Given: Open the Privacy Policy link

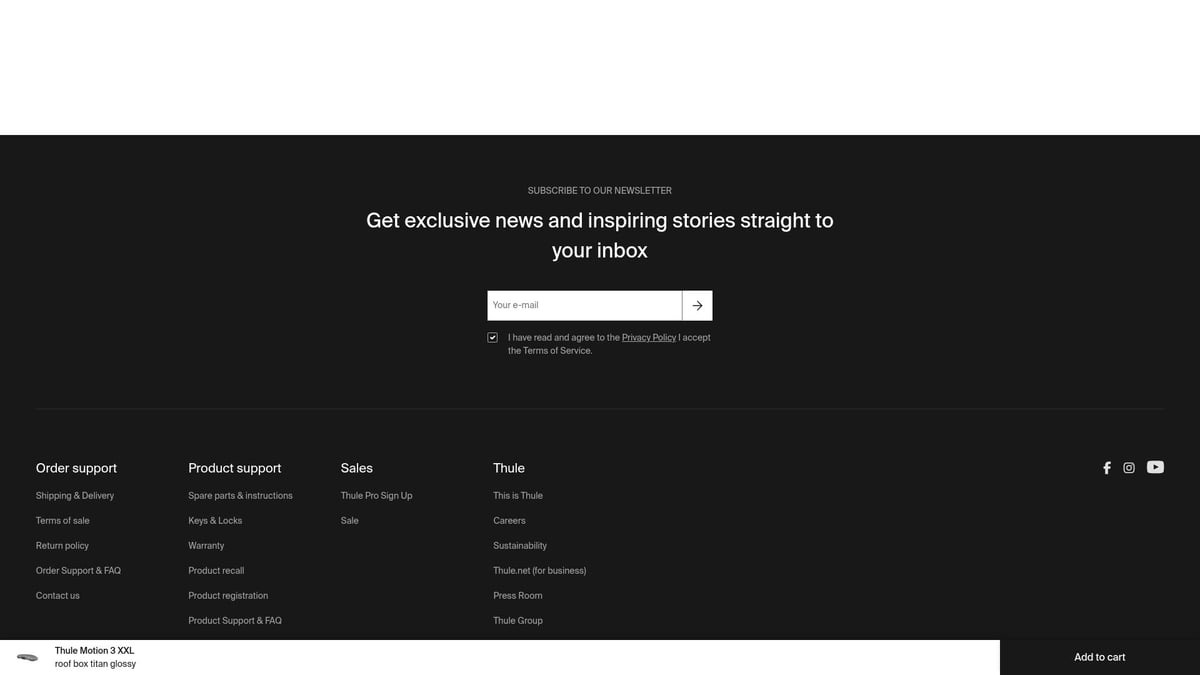Looking at the screenshot, I should (x=648, y=338).
